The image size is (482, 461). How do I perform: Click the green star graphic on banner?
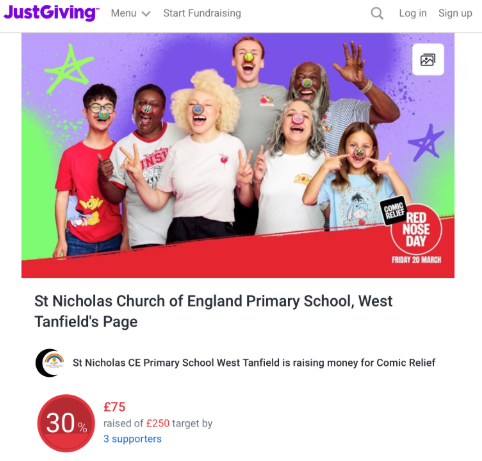(x=69, y=69)
